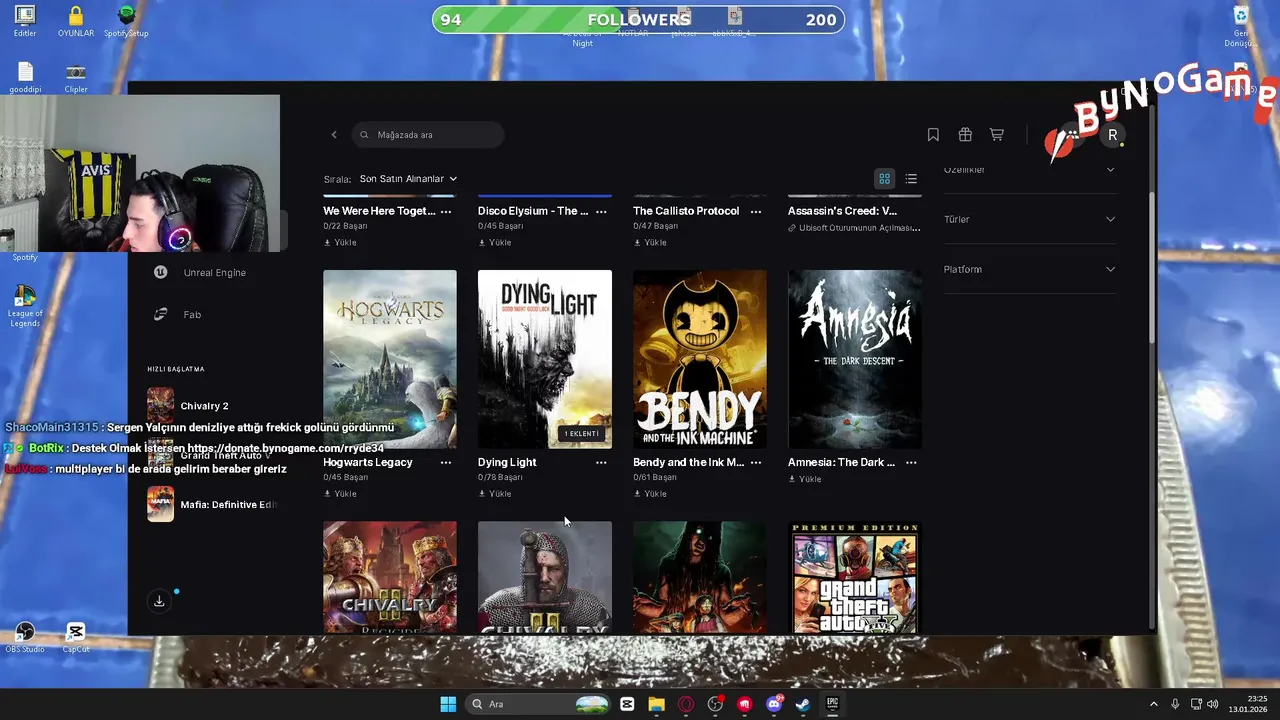The height and width of the screenshot is (720, 1280).
Task: Click the 'Hogwarts Legacy' title text
Action: point(368,462)
